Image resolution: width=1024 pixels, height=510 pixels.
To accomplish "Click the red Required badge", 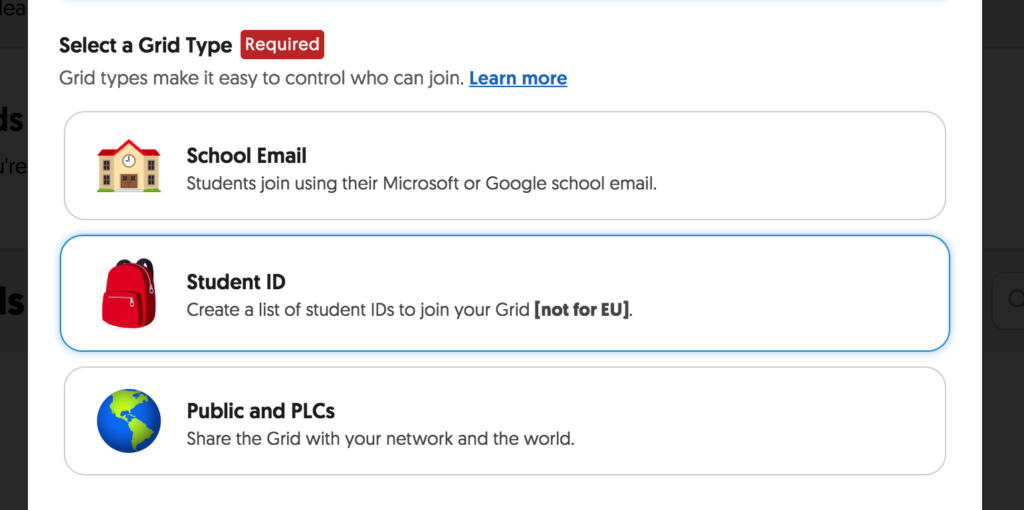I will tap(282, 44).
